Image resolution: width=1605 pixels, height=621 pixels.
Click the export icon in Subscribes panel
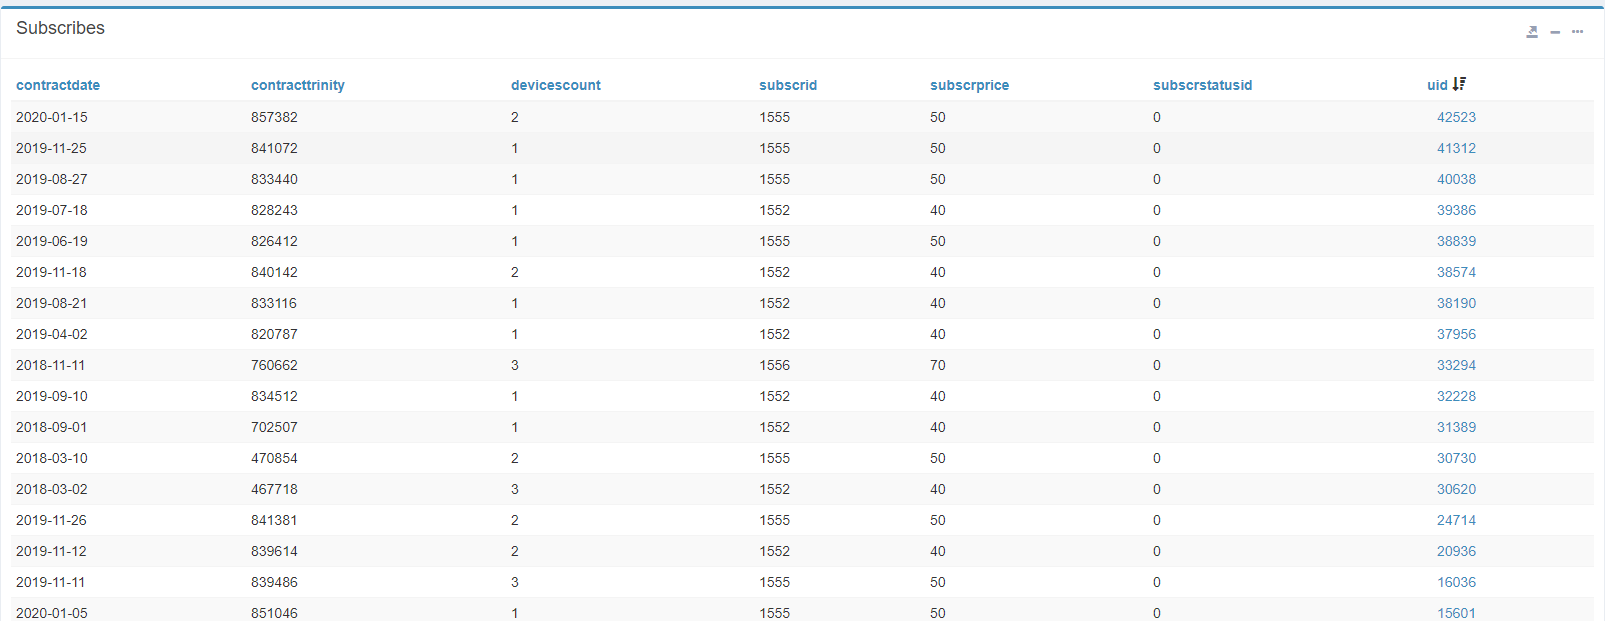1532,32
